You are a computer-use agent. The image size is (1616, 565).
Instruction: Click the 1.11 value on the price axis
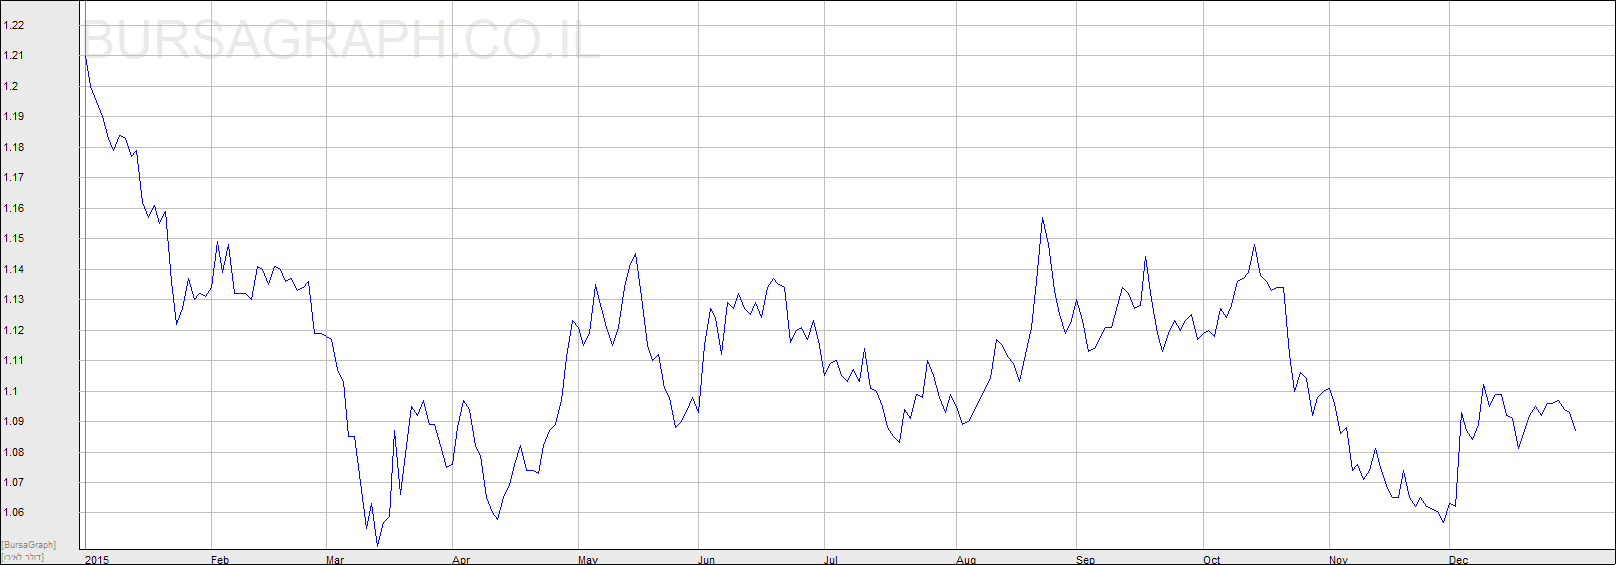tap(13, 361)
